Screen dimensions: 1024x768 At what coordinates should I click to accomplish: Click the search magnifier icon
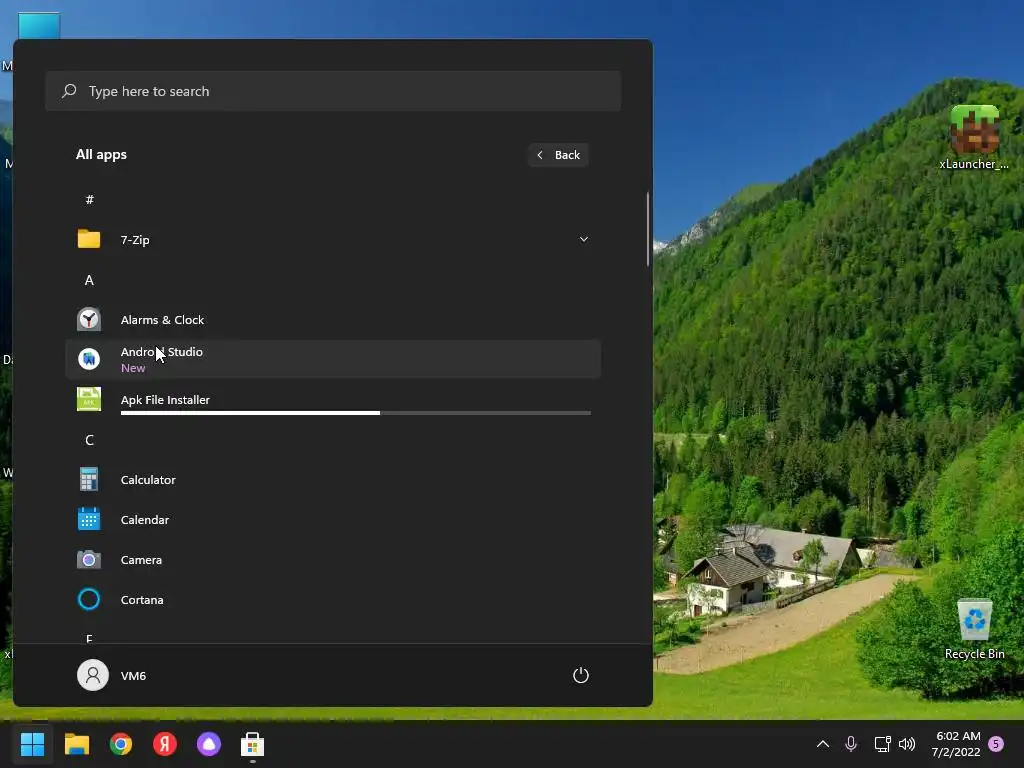(69, 91)
